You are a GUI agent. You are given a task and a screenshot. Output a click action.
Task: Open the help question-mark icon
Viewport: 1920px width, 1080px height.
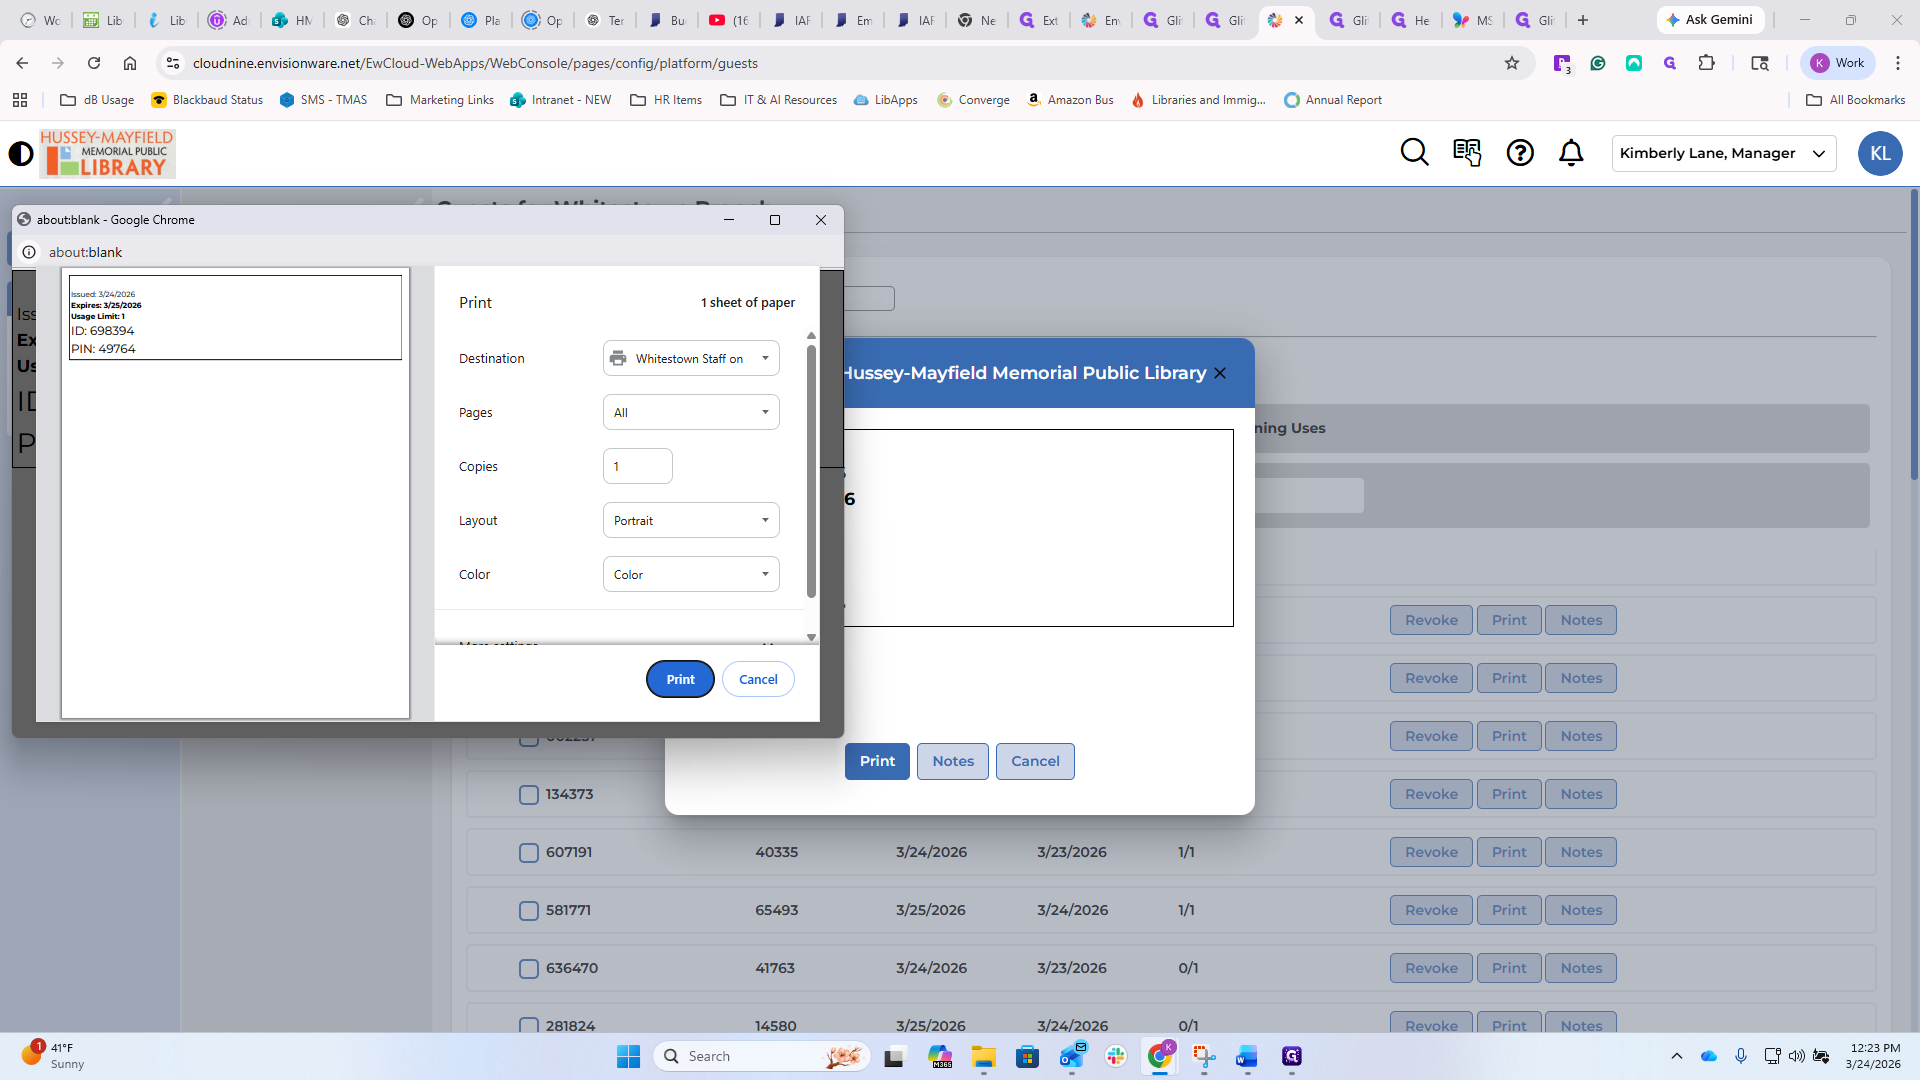[x=1520, y=153]
